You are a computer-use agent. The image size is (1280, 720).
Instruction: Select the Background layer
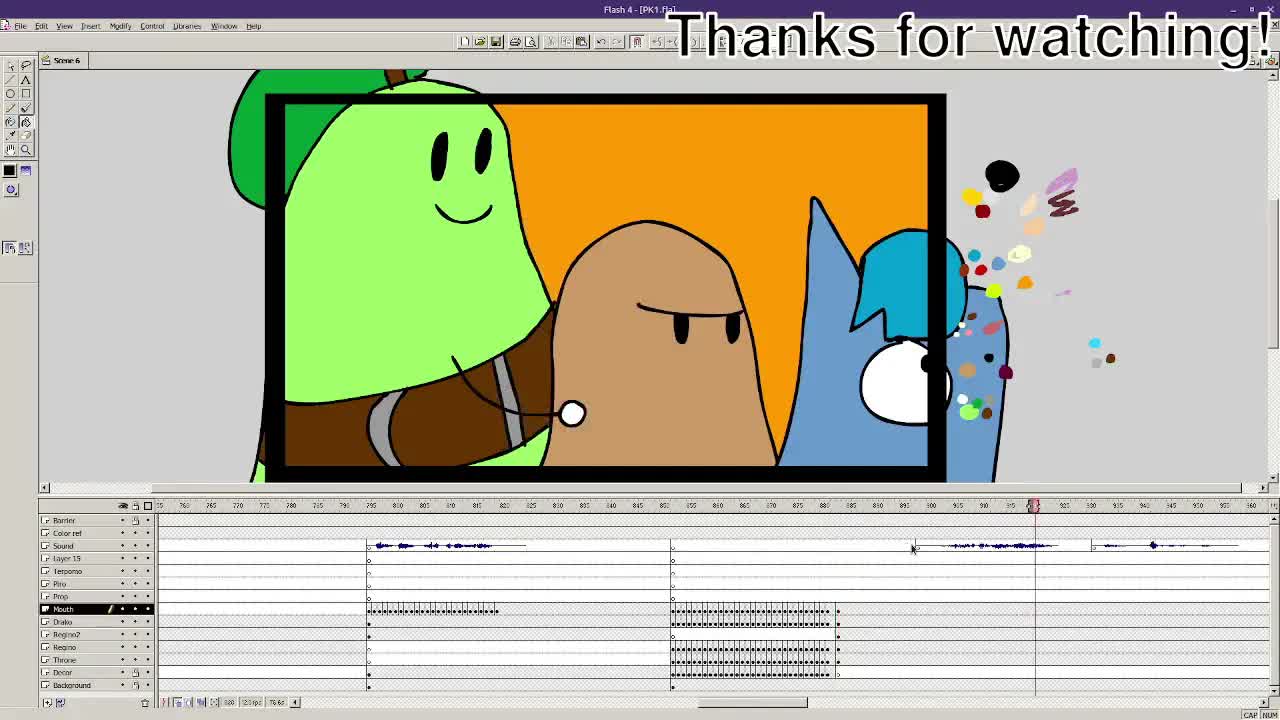click(71, 686)
